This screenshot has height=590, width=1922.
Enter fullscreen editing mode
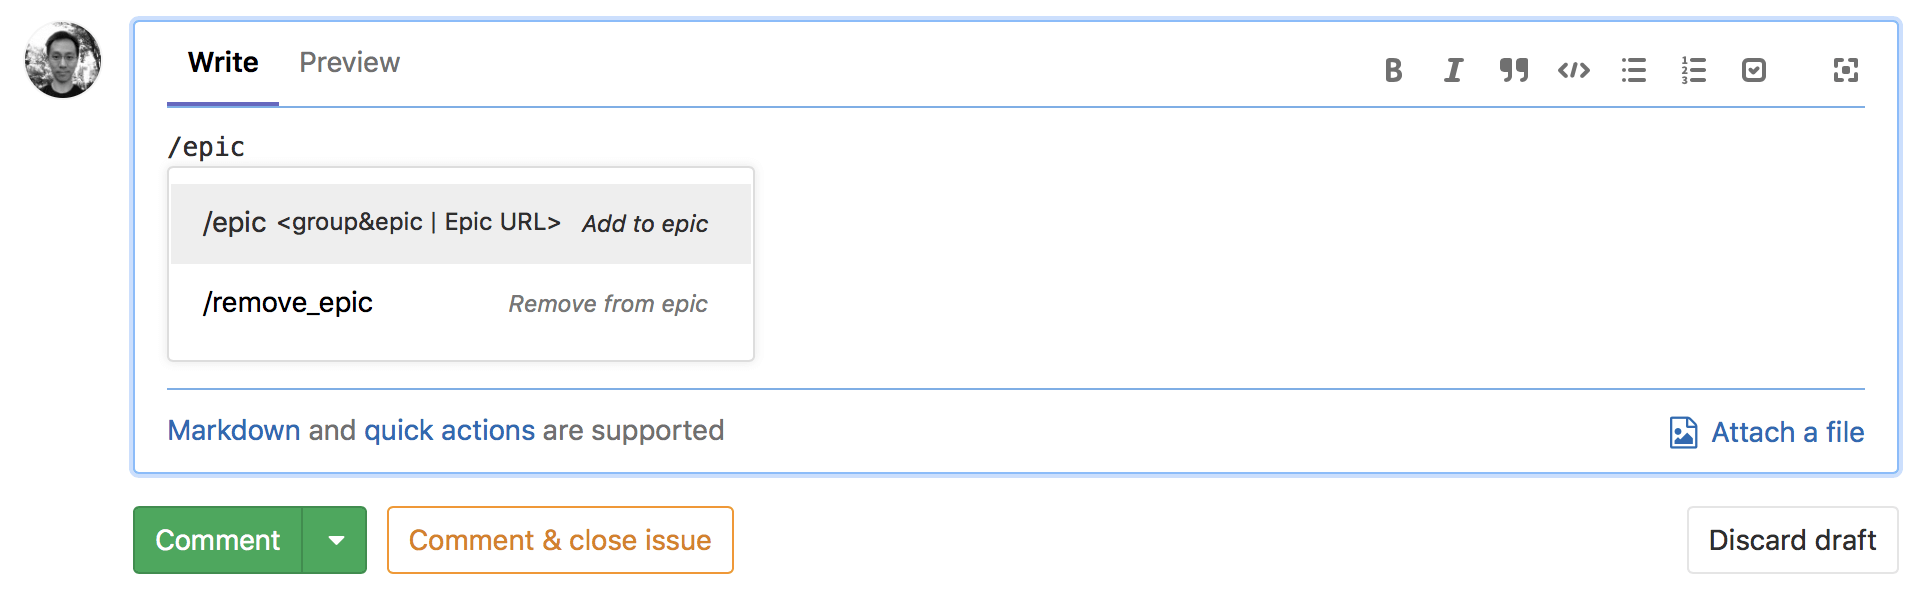[1845, 70]
